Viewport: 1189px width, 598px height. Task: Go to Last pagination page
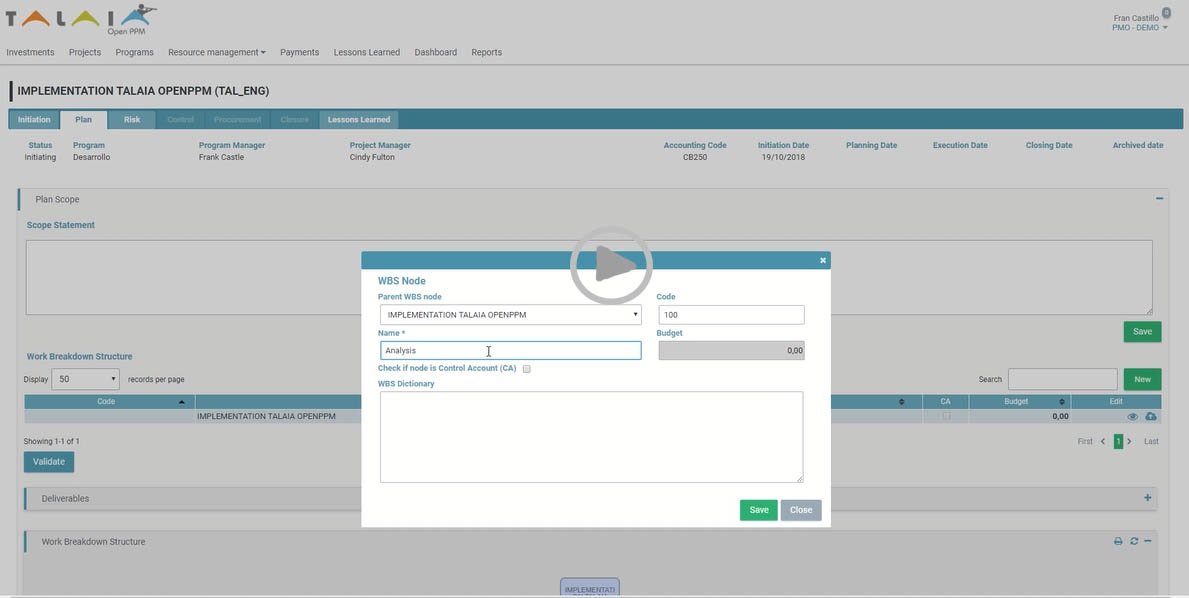point(1151,441)
